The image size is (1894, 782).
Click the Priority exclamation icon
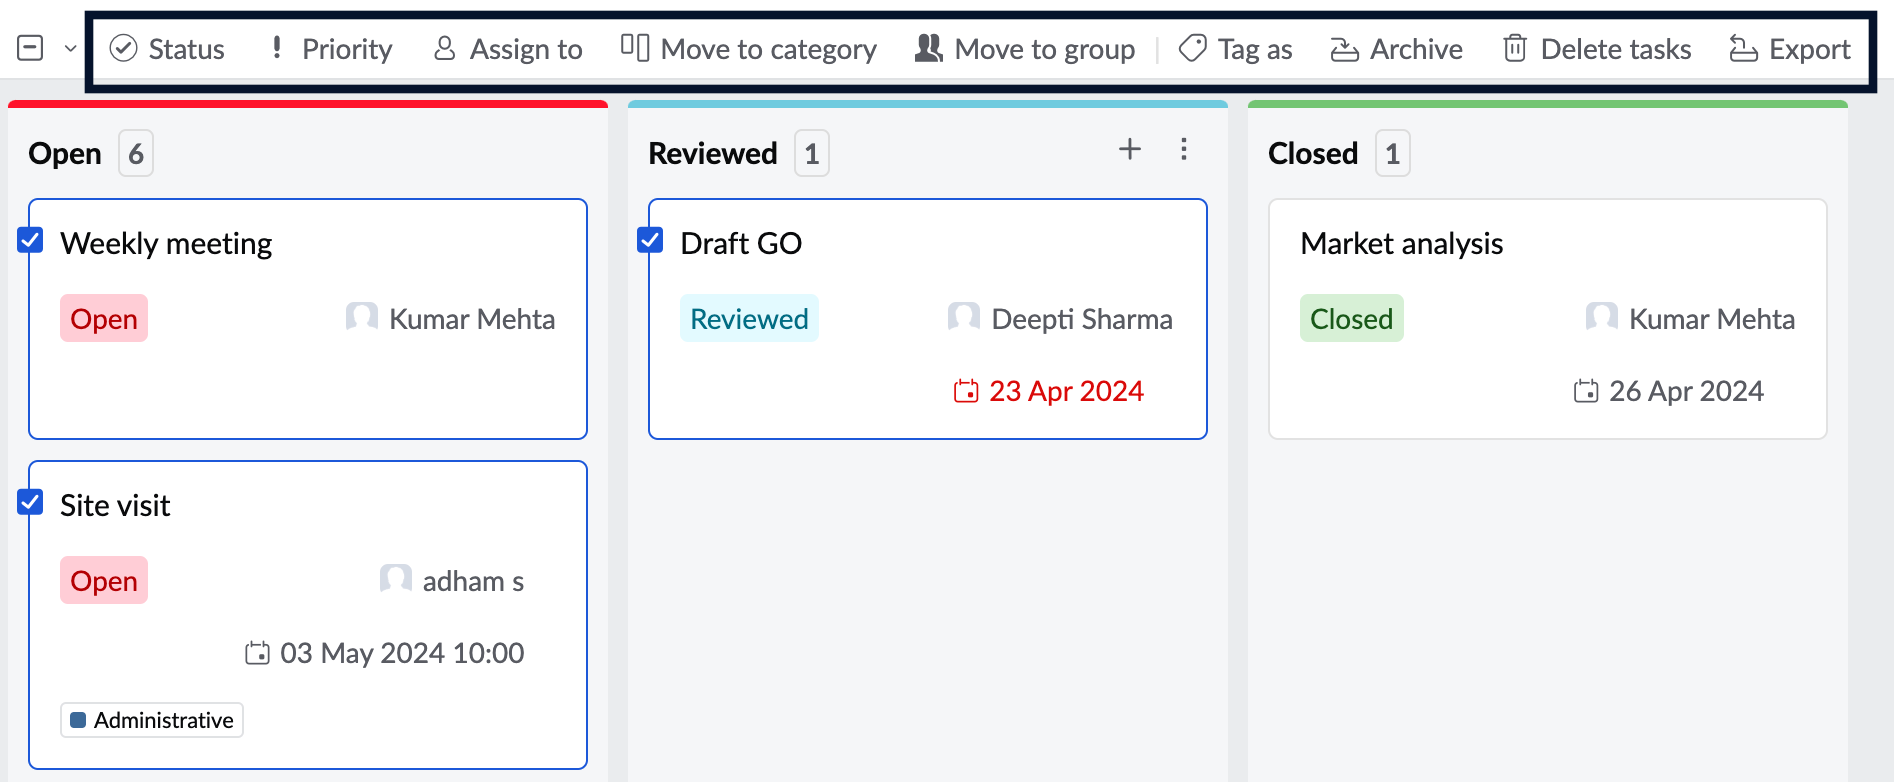pos(277,47)
